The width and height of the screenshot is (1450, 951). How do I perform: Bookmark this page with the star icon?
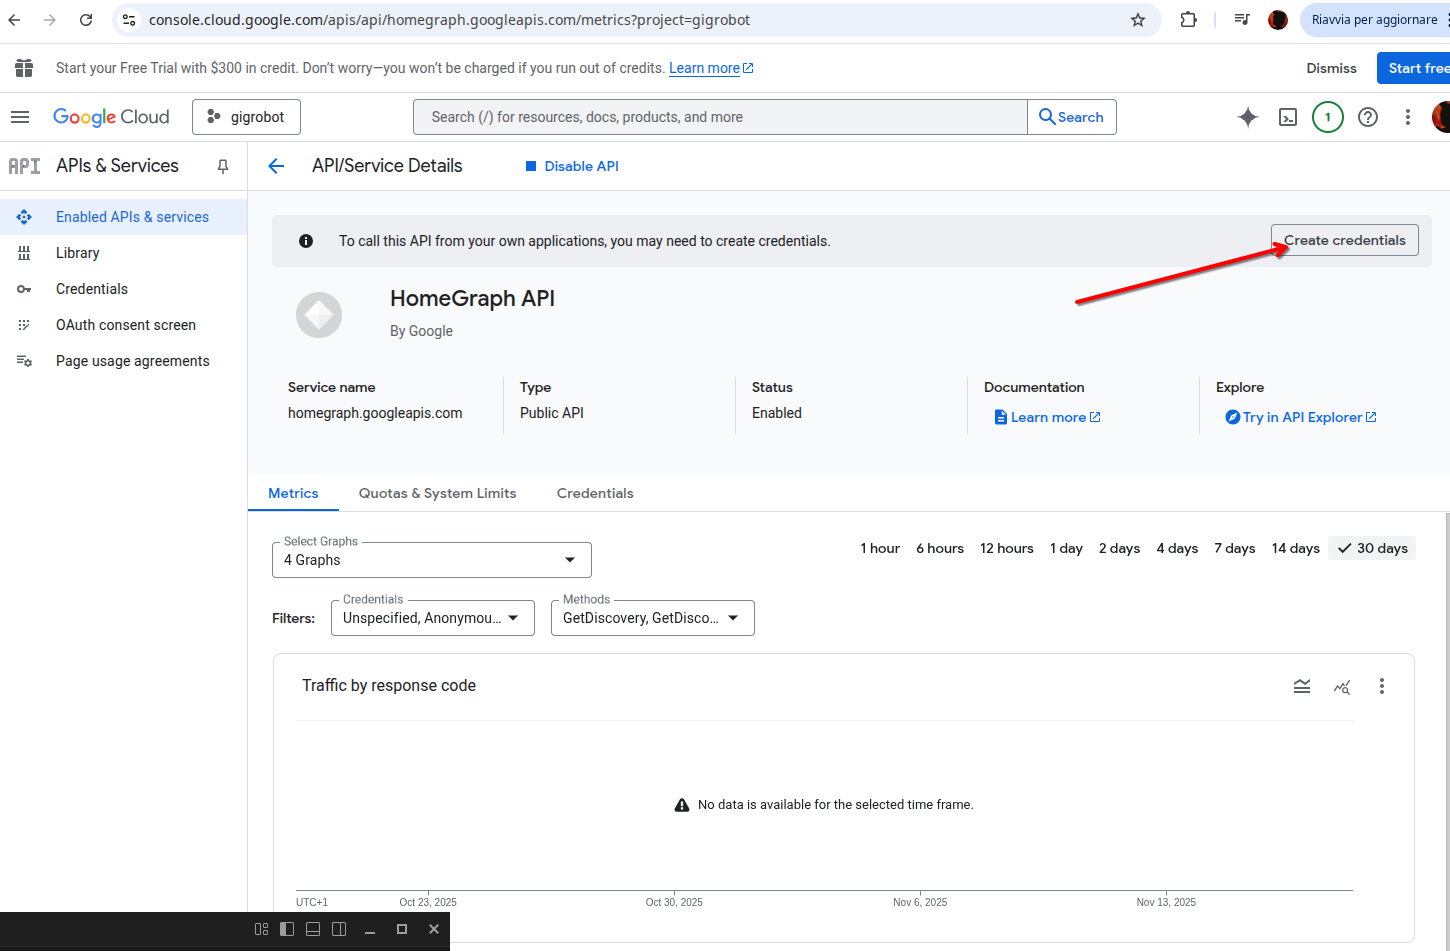click(1137, 20)
